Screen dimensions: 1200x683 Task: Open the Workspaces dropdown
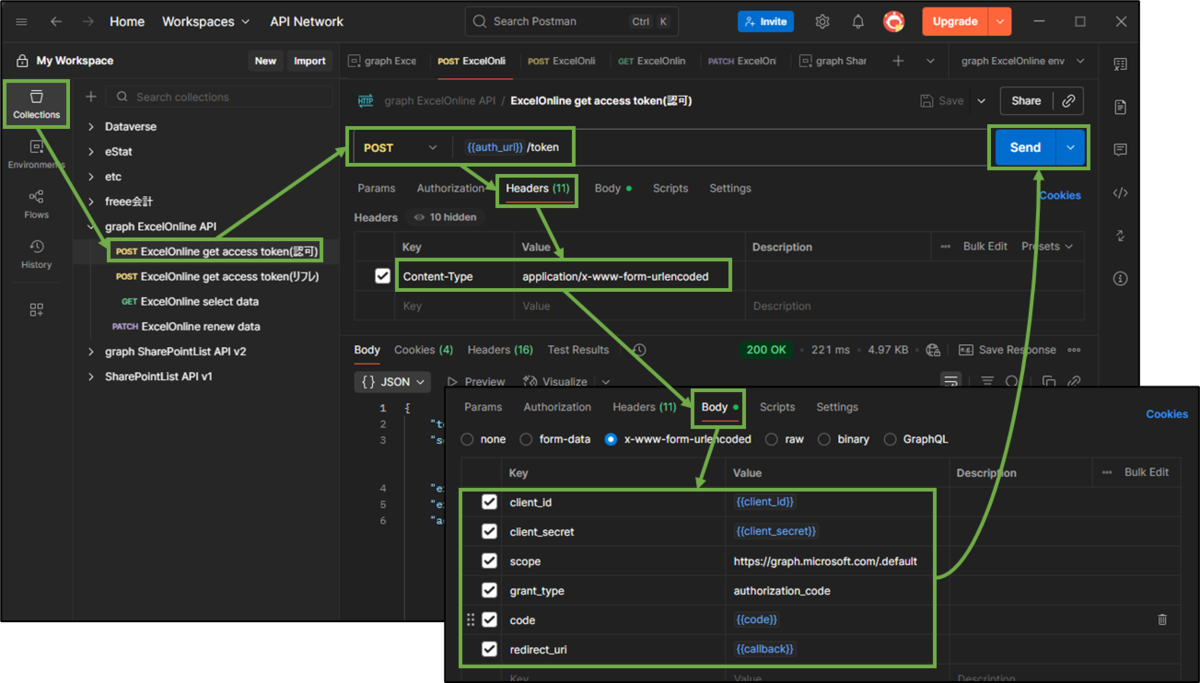coord(206,21)
